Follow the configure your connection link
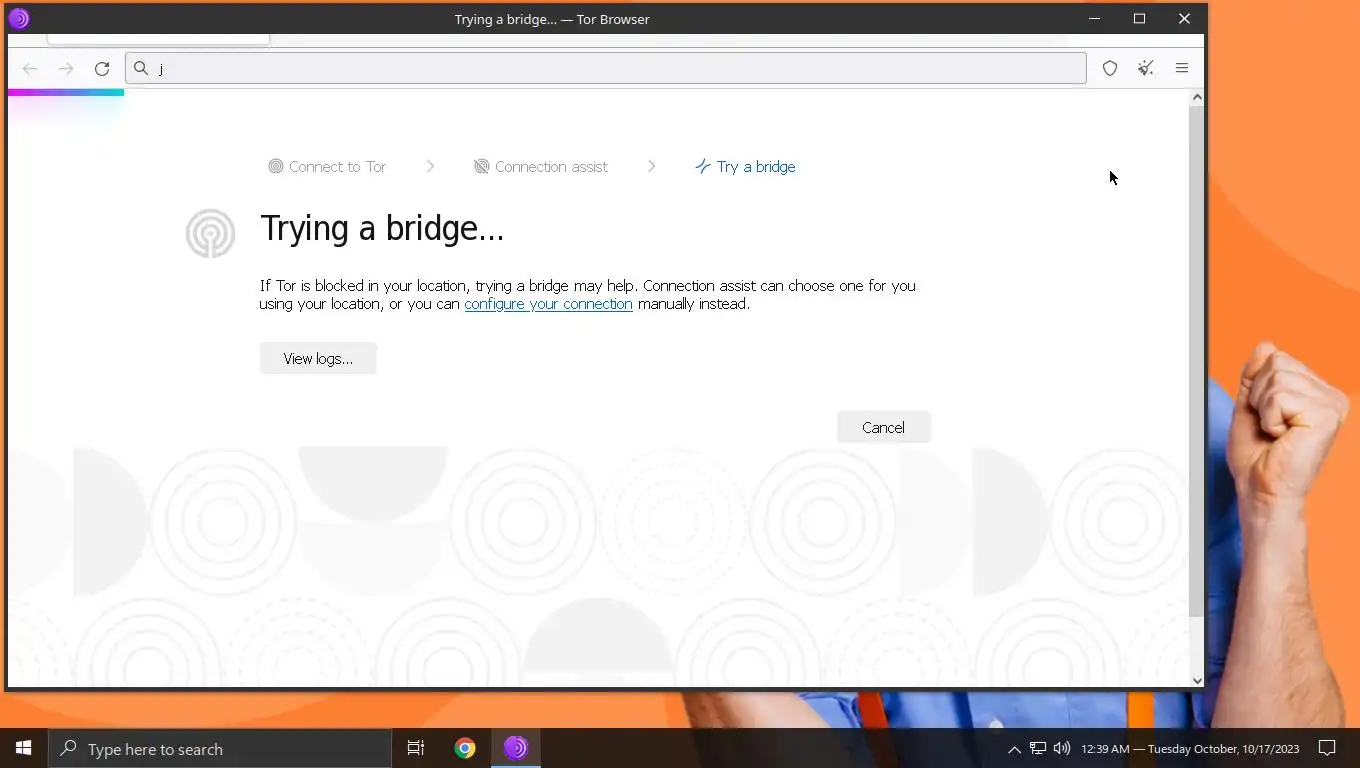 [x=548, y=304]
